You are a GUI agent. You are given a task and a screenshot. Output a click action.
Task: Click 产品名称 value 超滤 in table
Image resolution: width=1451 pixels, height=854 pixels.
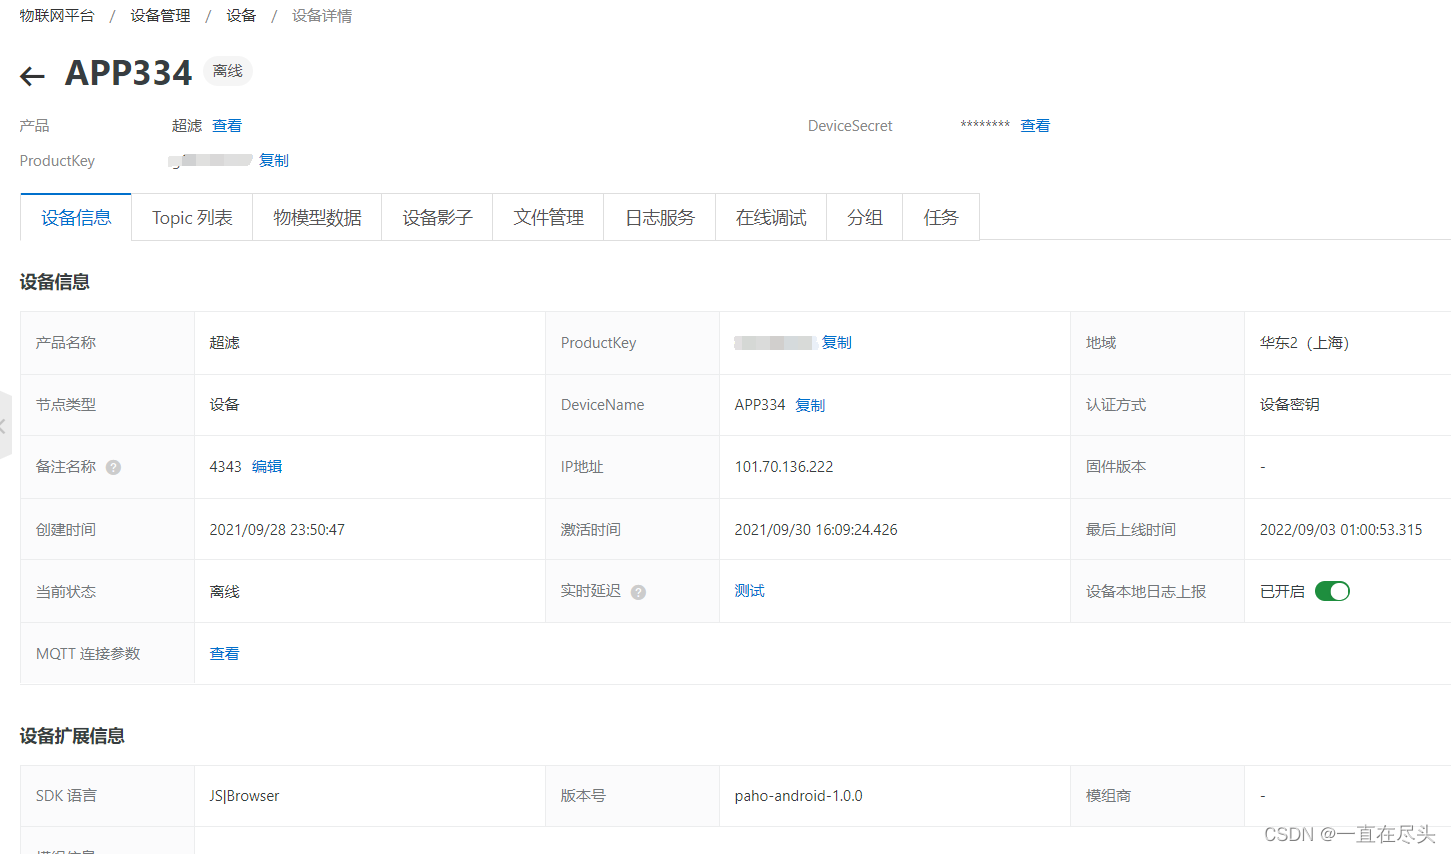coord(224,343)
